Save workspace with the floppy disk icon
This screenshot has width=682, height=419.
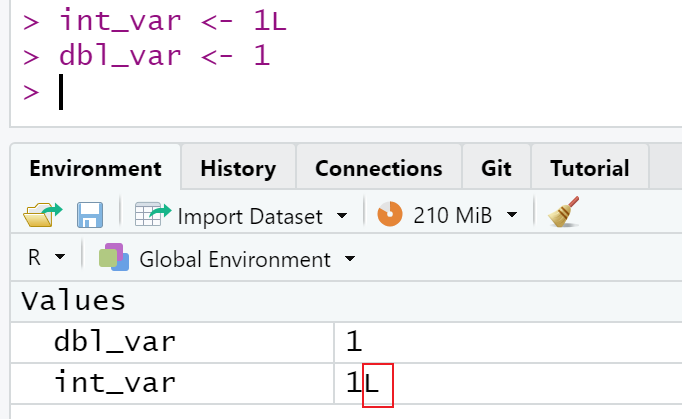point(90,215)
